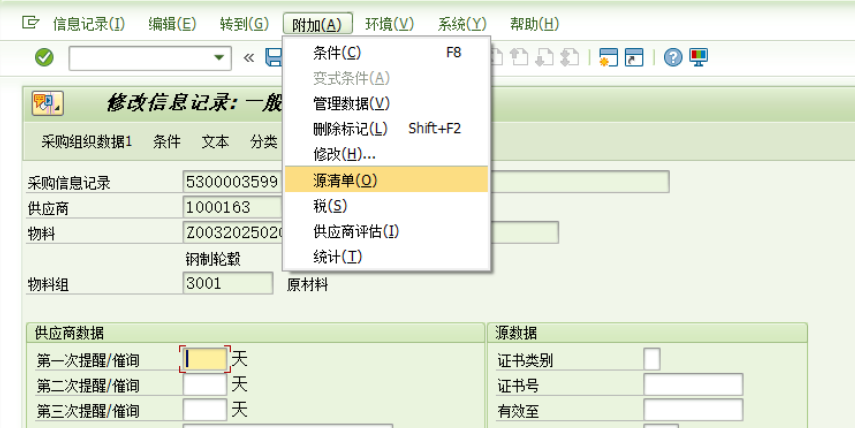Open the 编辑(E) menu

[172, 23]
